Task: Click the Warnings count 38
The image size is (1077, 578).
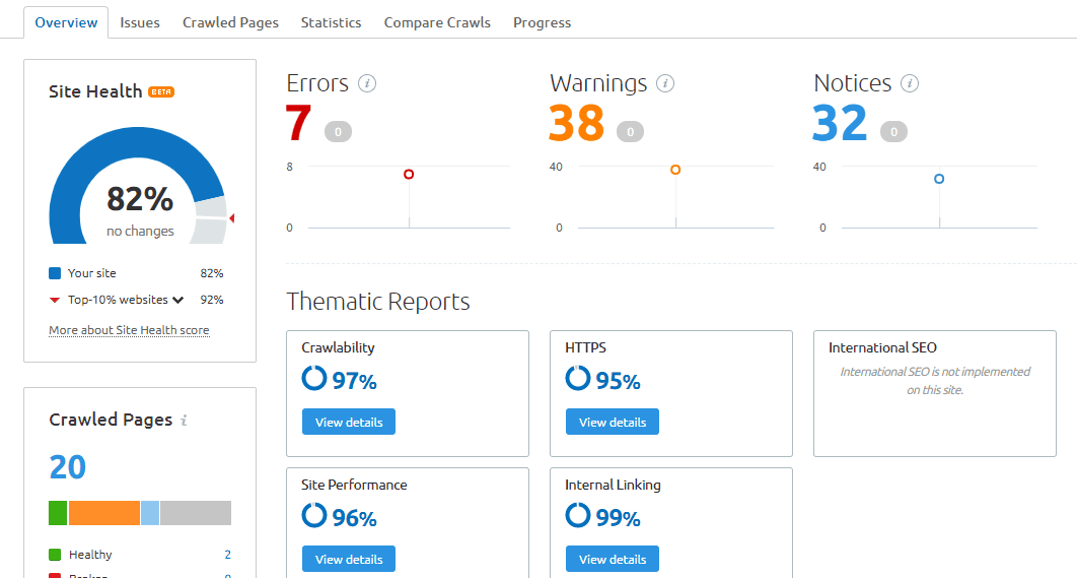Action: [576, 123]
